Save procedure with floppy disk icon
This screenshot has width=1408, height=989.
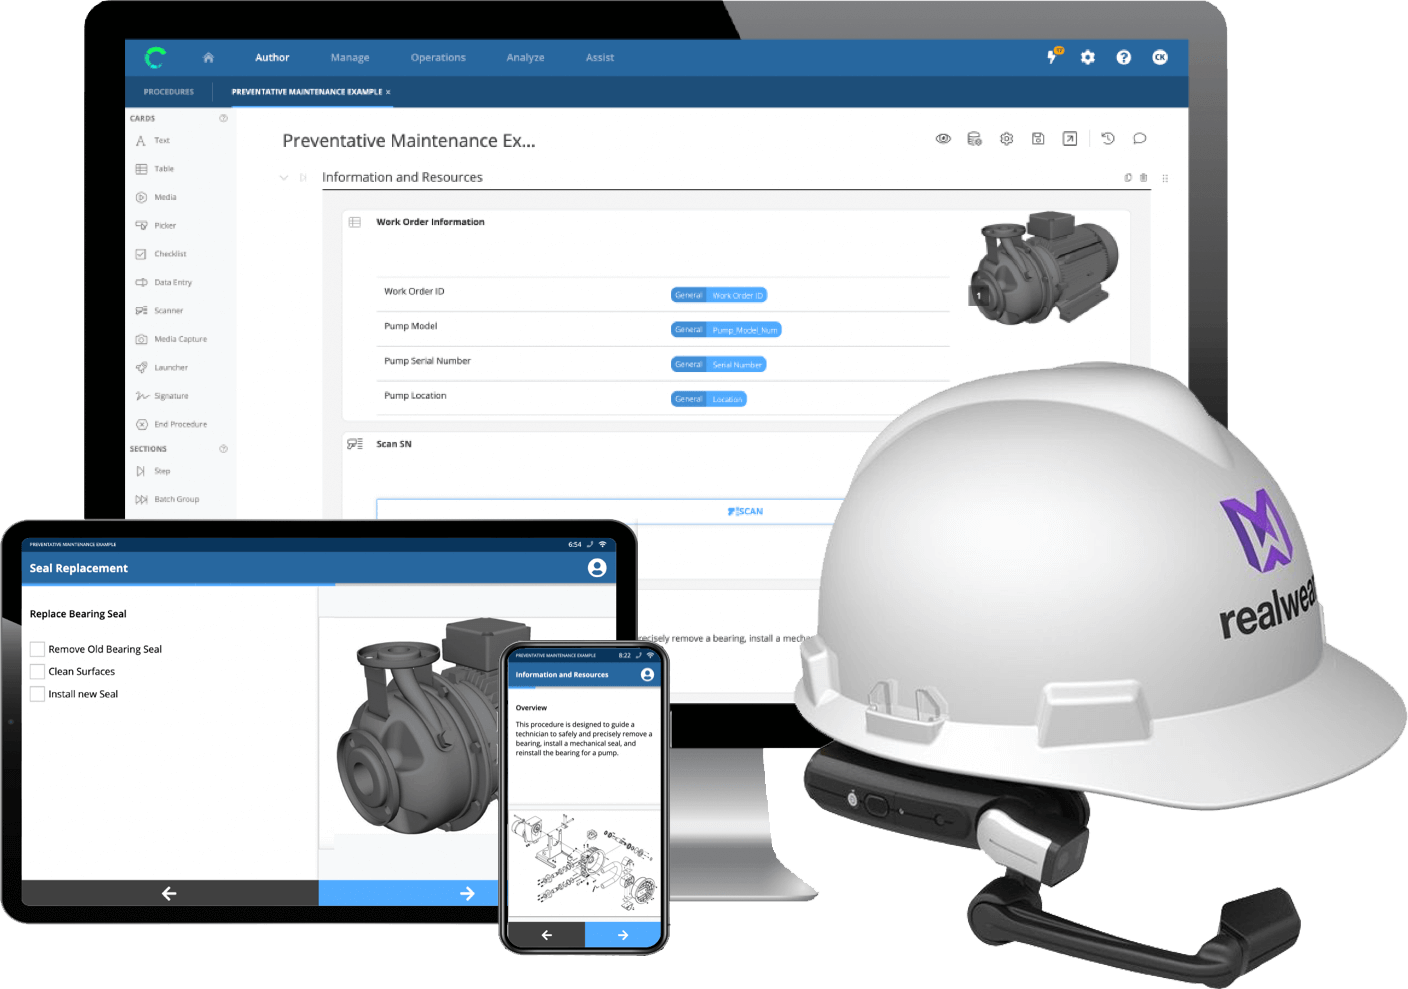(1038, 139)
